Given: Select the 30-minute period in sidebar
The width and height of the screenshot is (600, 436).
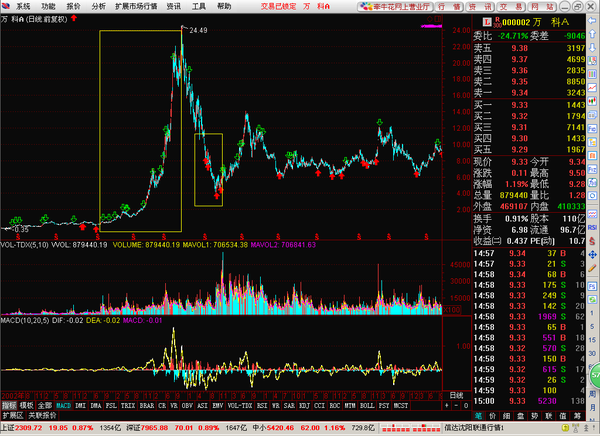Looking at the screenshot, I should tap(592, 353).
